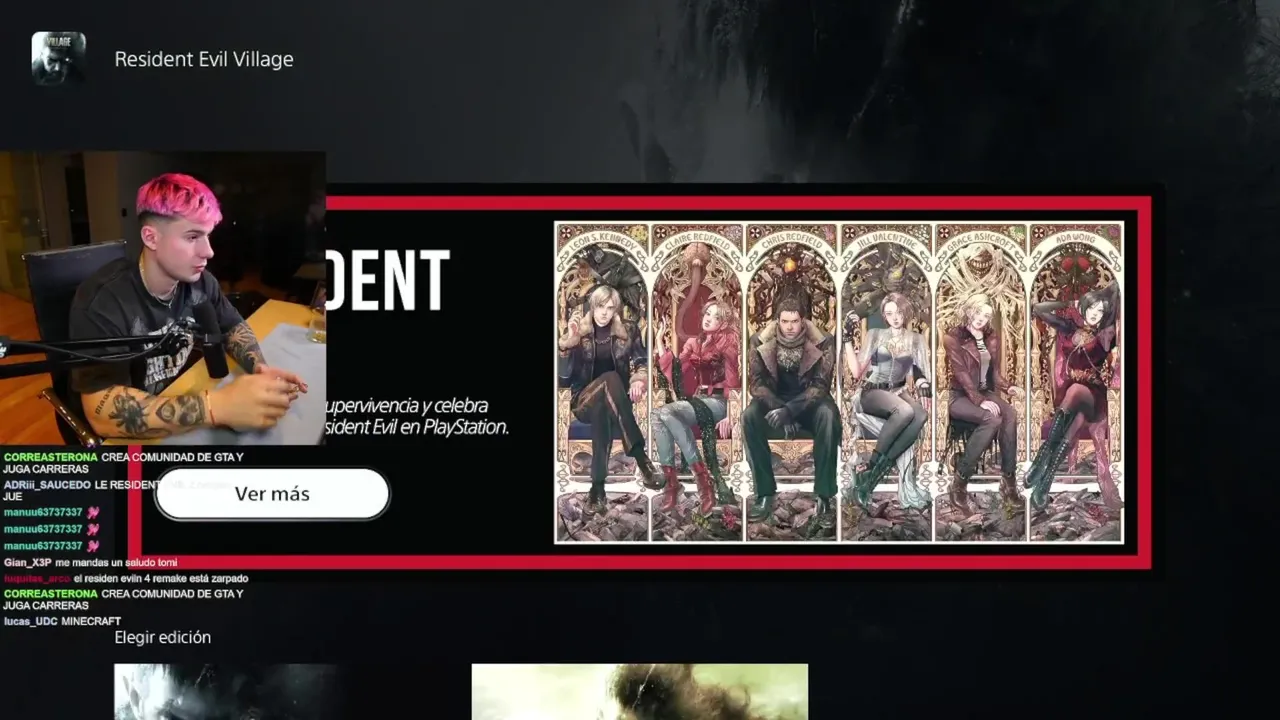Viewport: 1280px width, 720px height.
Task: Select the Leon S. Kennedy art panel
Action: click(603, 382)
